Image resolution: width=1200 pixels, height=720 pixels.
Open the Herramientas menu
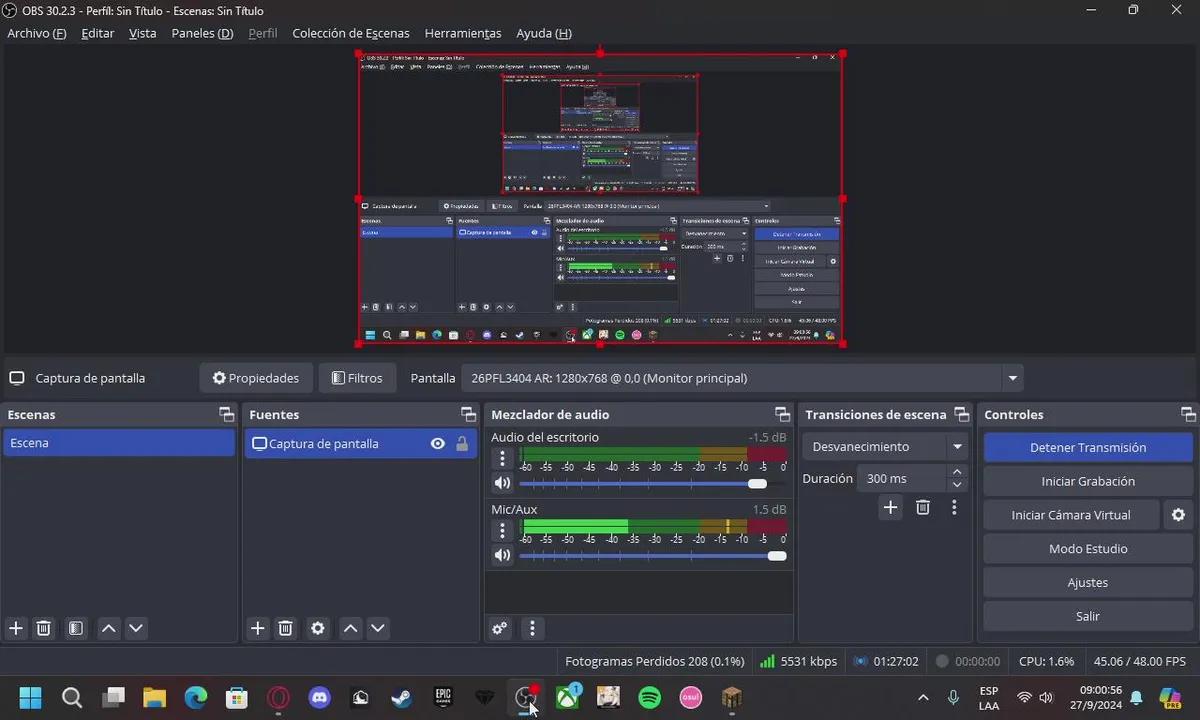coord(462,33)
